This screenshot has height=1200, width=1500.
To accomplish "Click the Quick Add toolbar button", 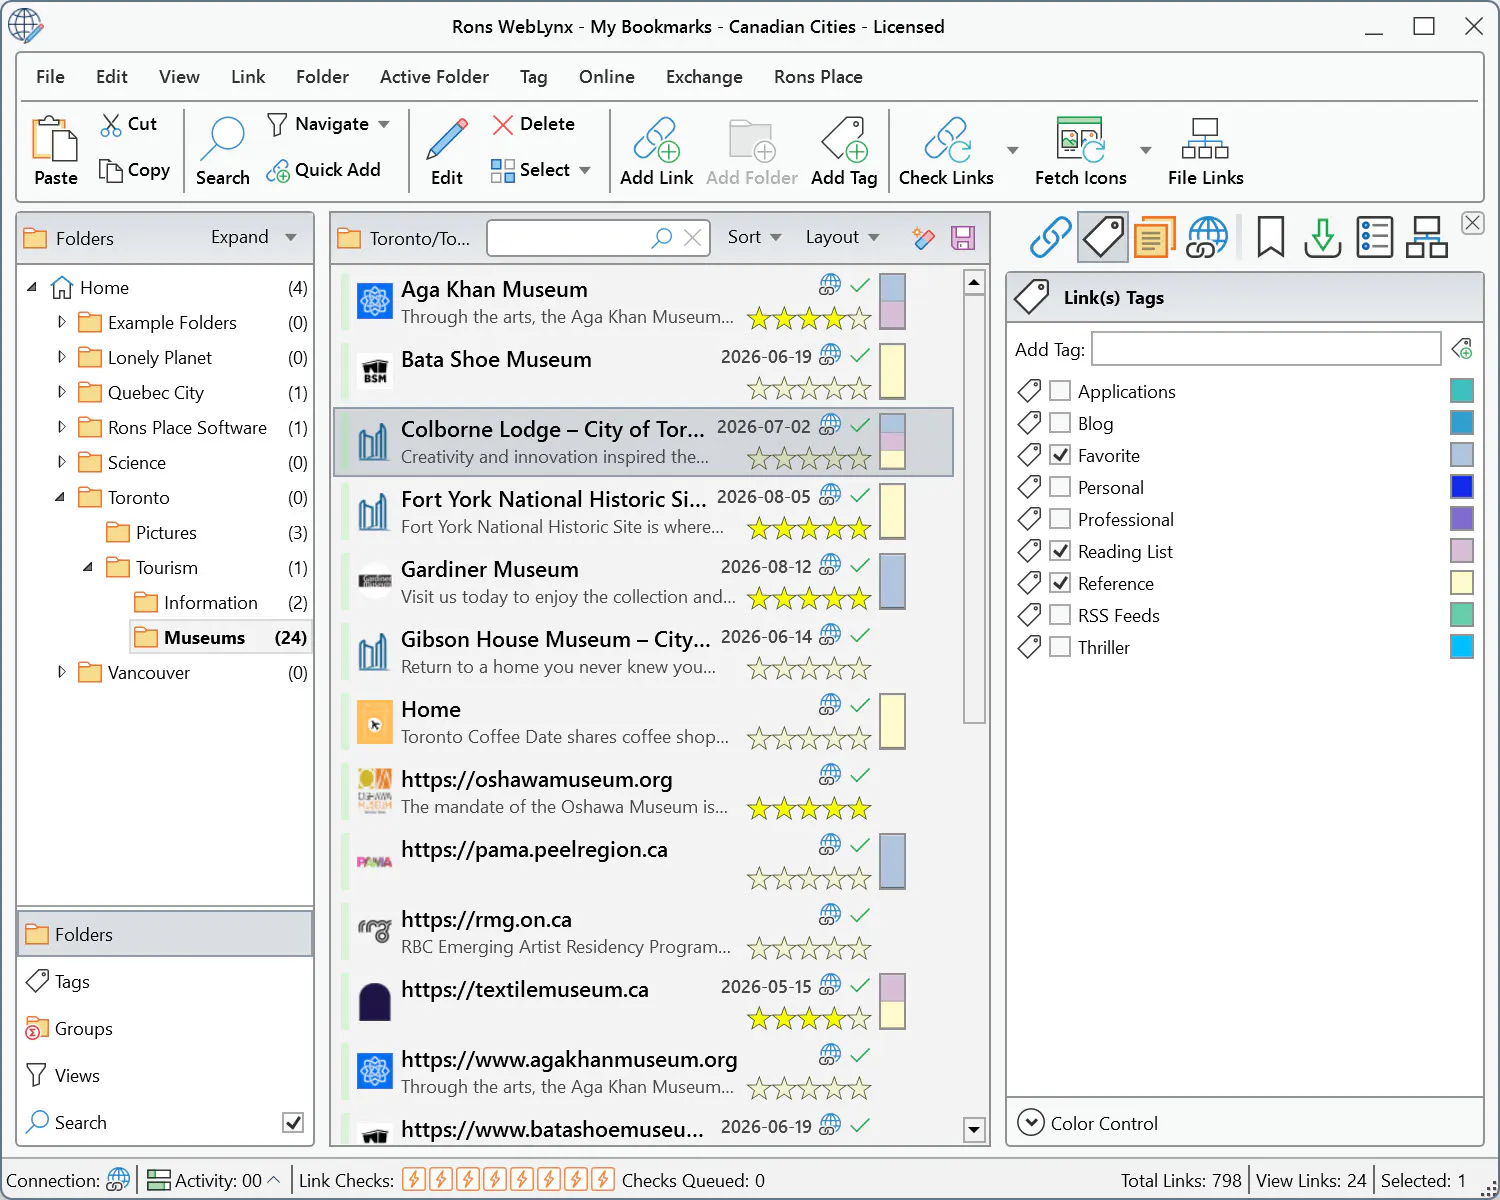I will pyautogui.click(x=323, y=170).
